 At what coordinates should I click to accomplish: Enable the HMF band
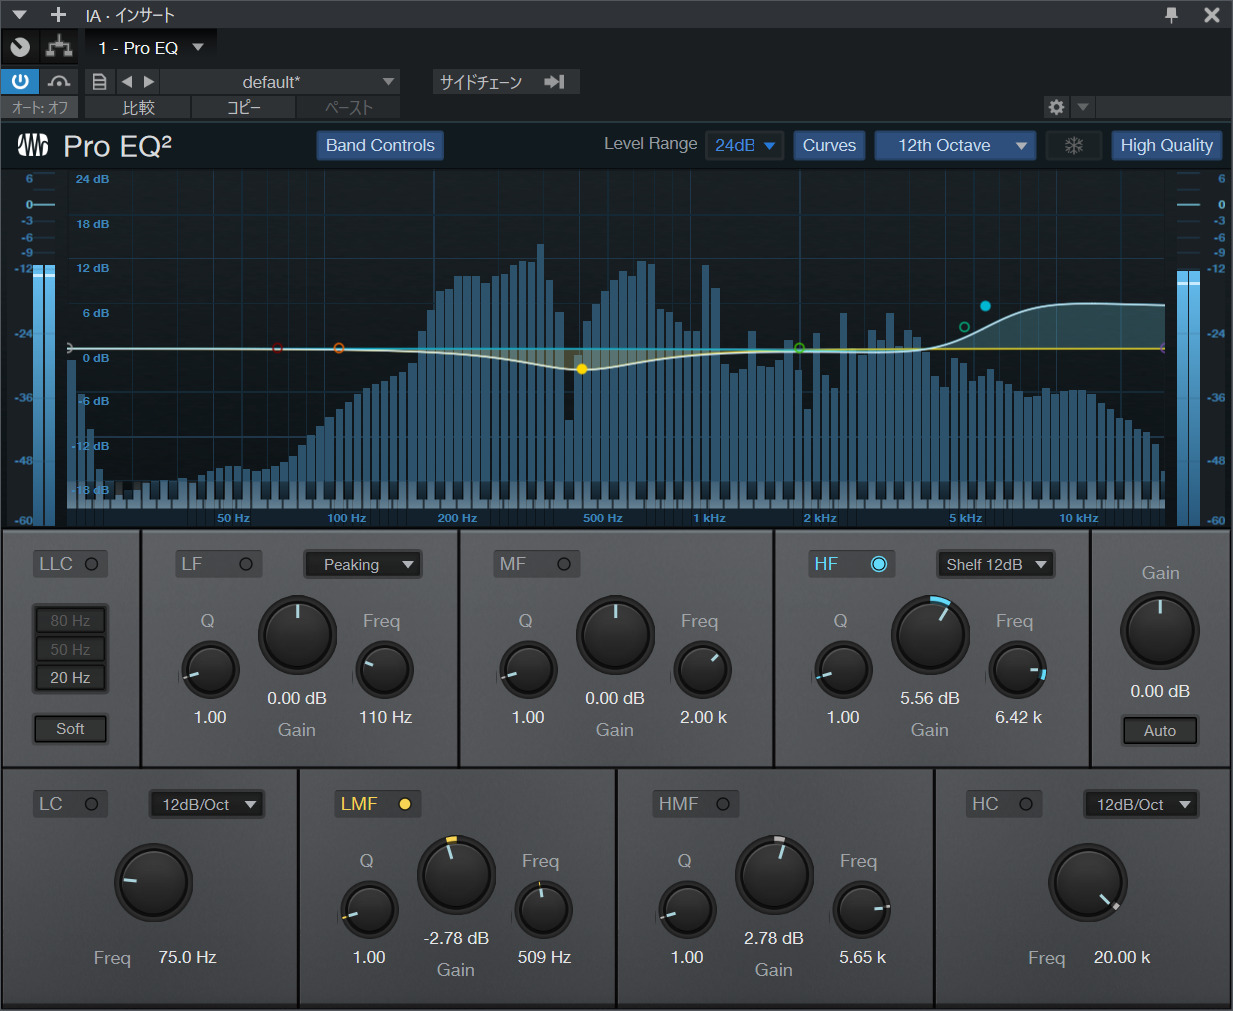click(x=723, y=804)
